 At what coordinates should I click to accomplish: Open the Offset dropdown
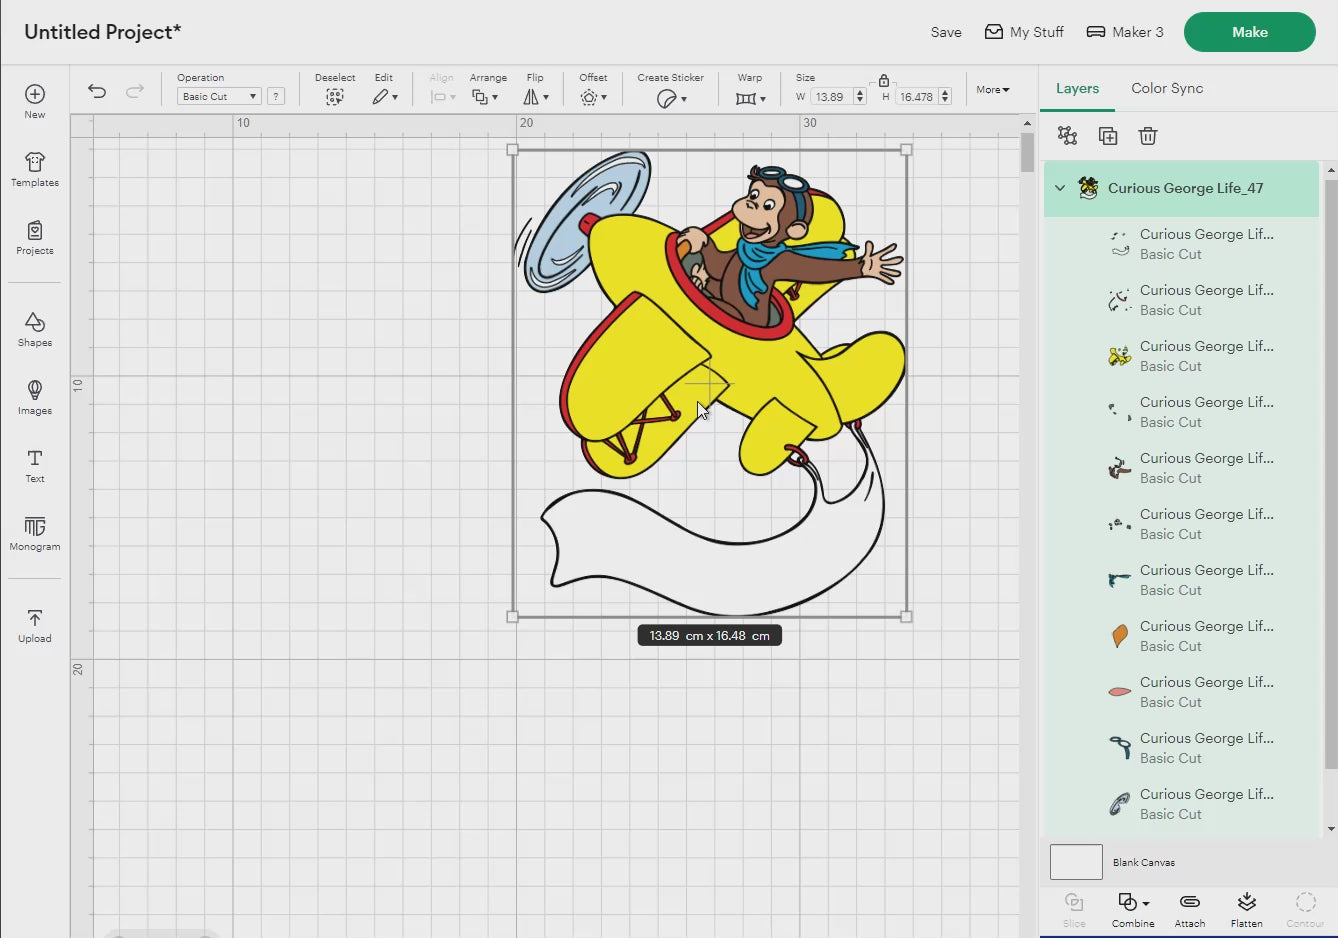pyautogui.click(x=593, y=97)
